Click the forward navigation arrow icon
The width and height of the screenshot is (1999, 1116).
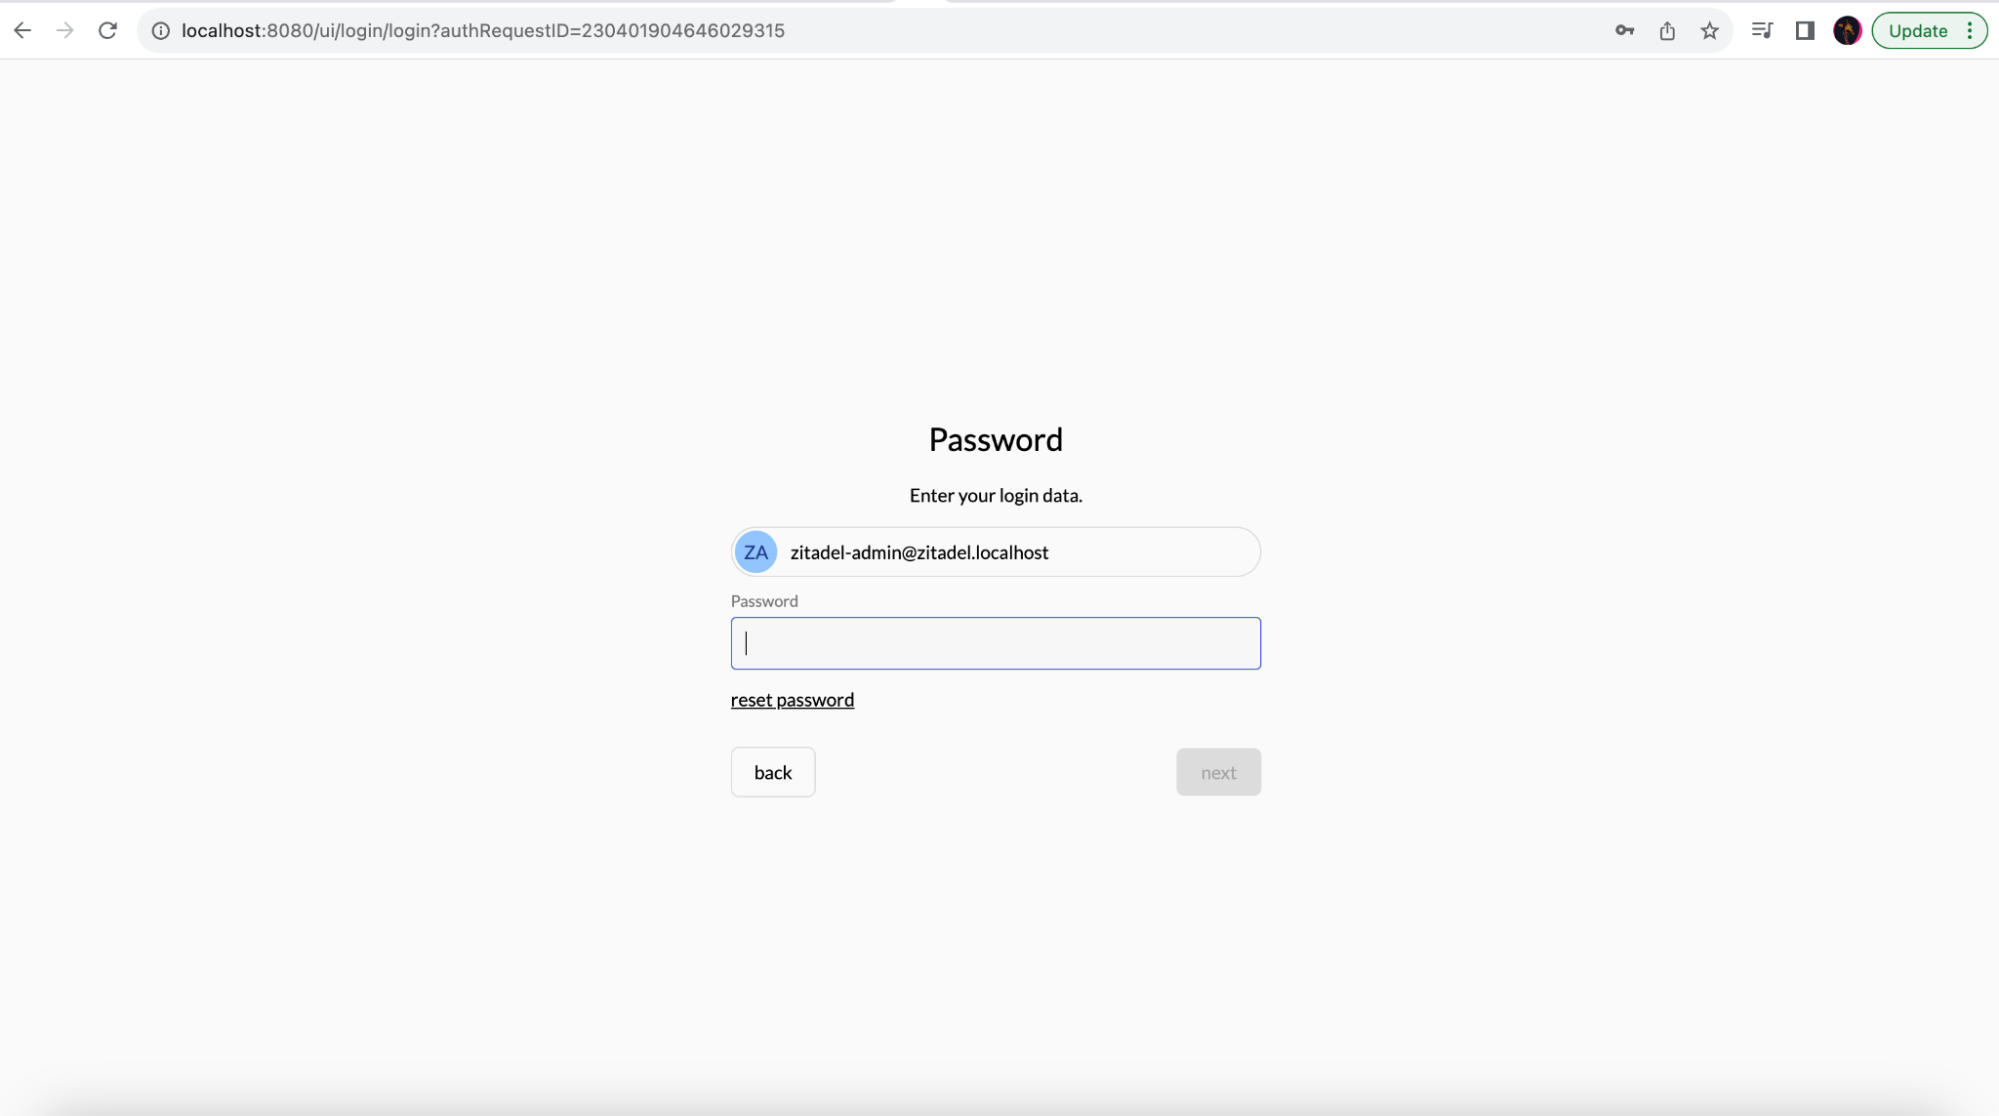click(65, 30)
